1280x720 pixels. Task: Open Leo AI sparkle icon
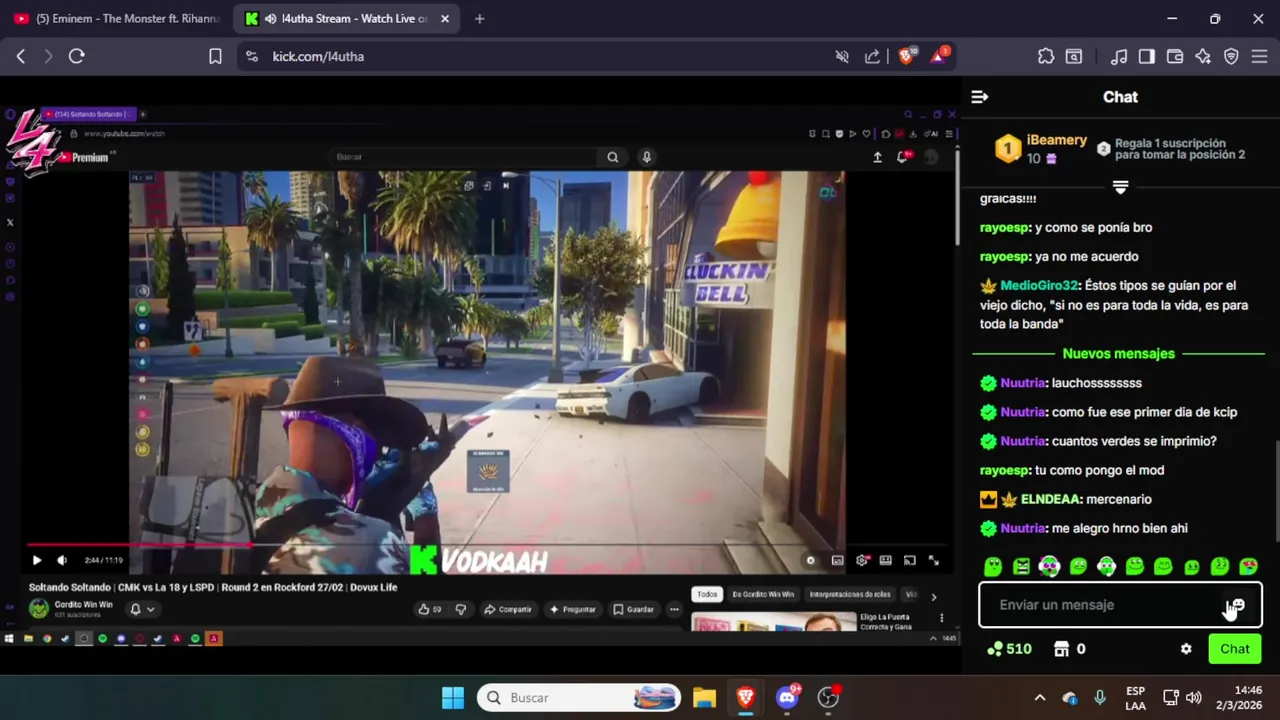[x=1203, y=57]
